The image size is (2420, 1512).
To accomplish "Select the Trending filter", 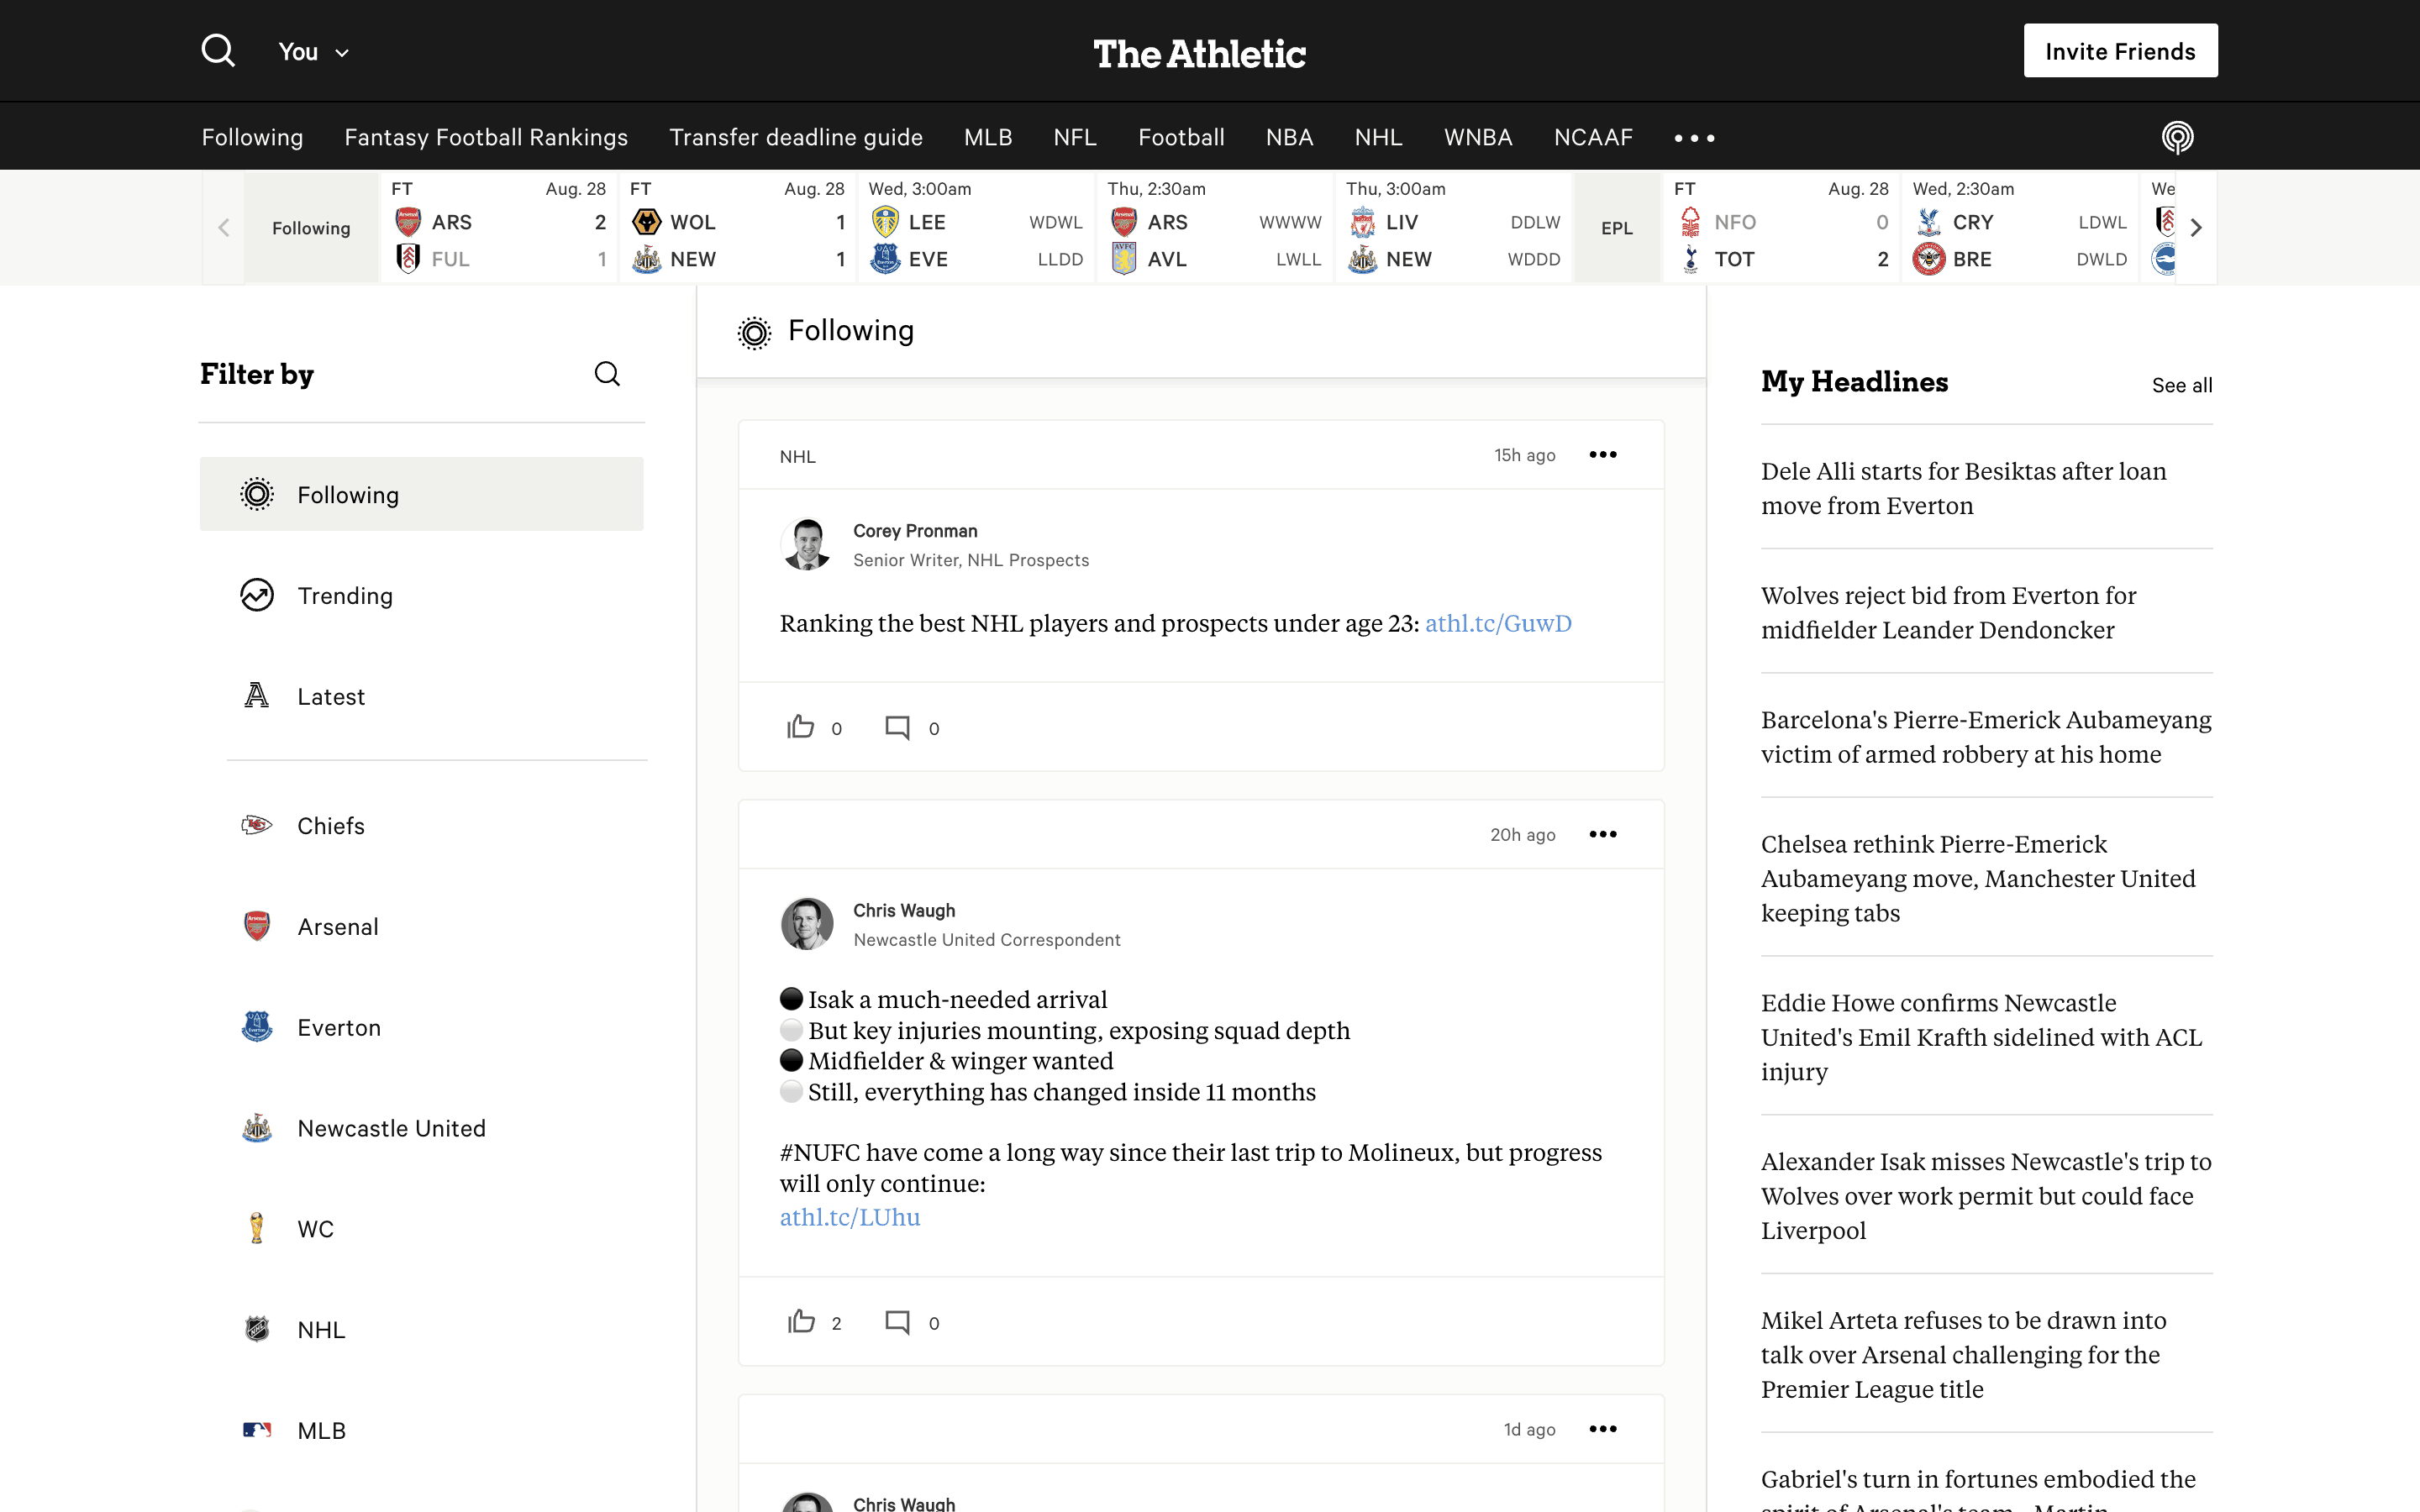I will tap(344, 596).
